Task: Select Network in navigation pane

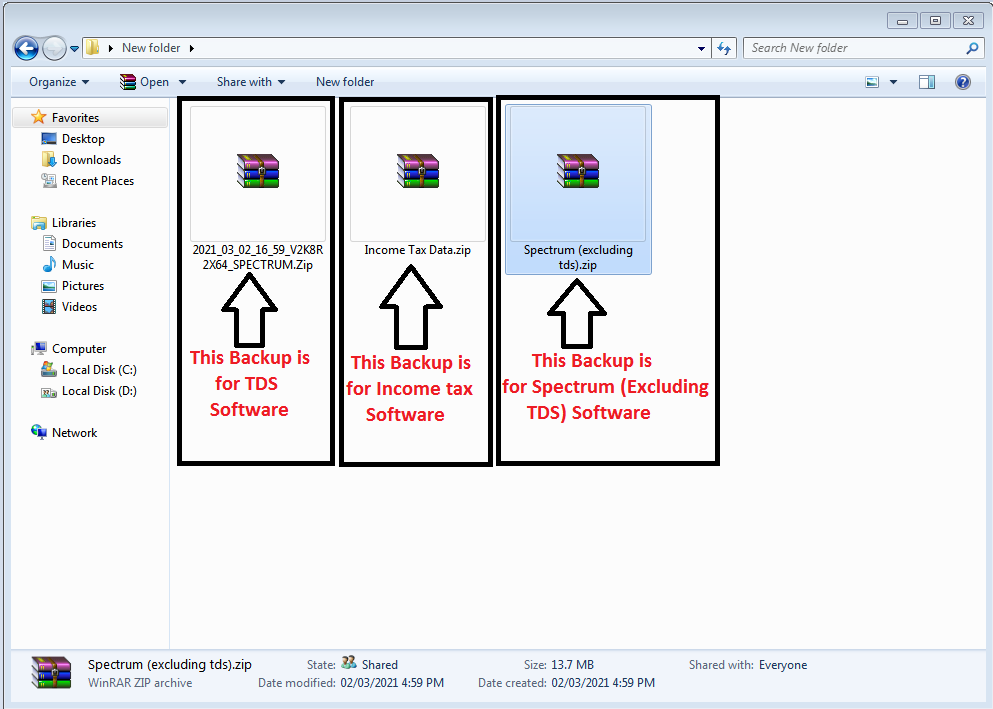Action: (74, 433)
